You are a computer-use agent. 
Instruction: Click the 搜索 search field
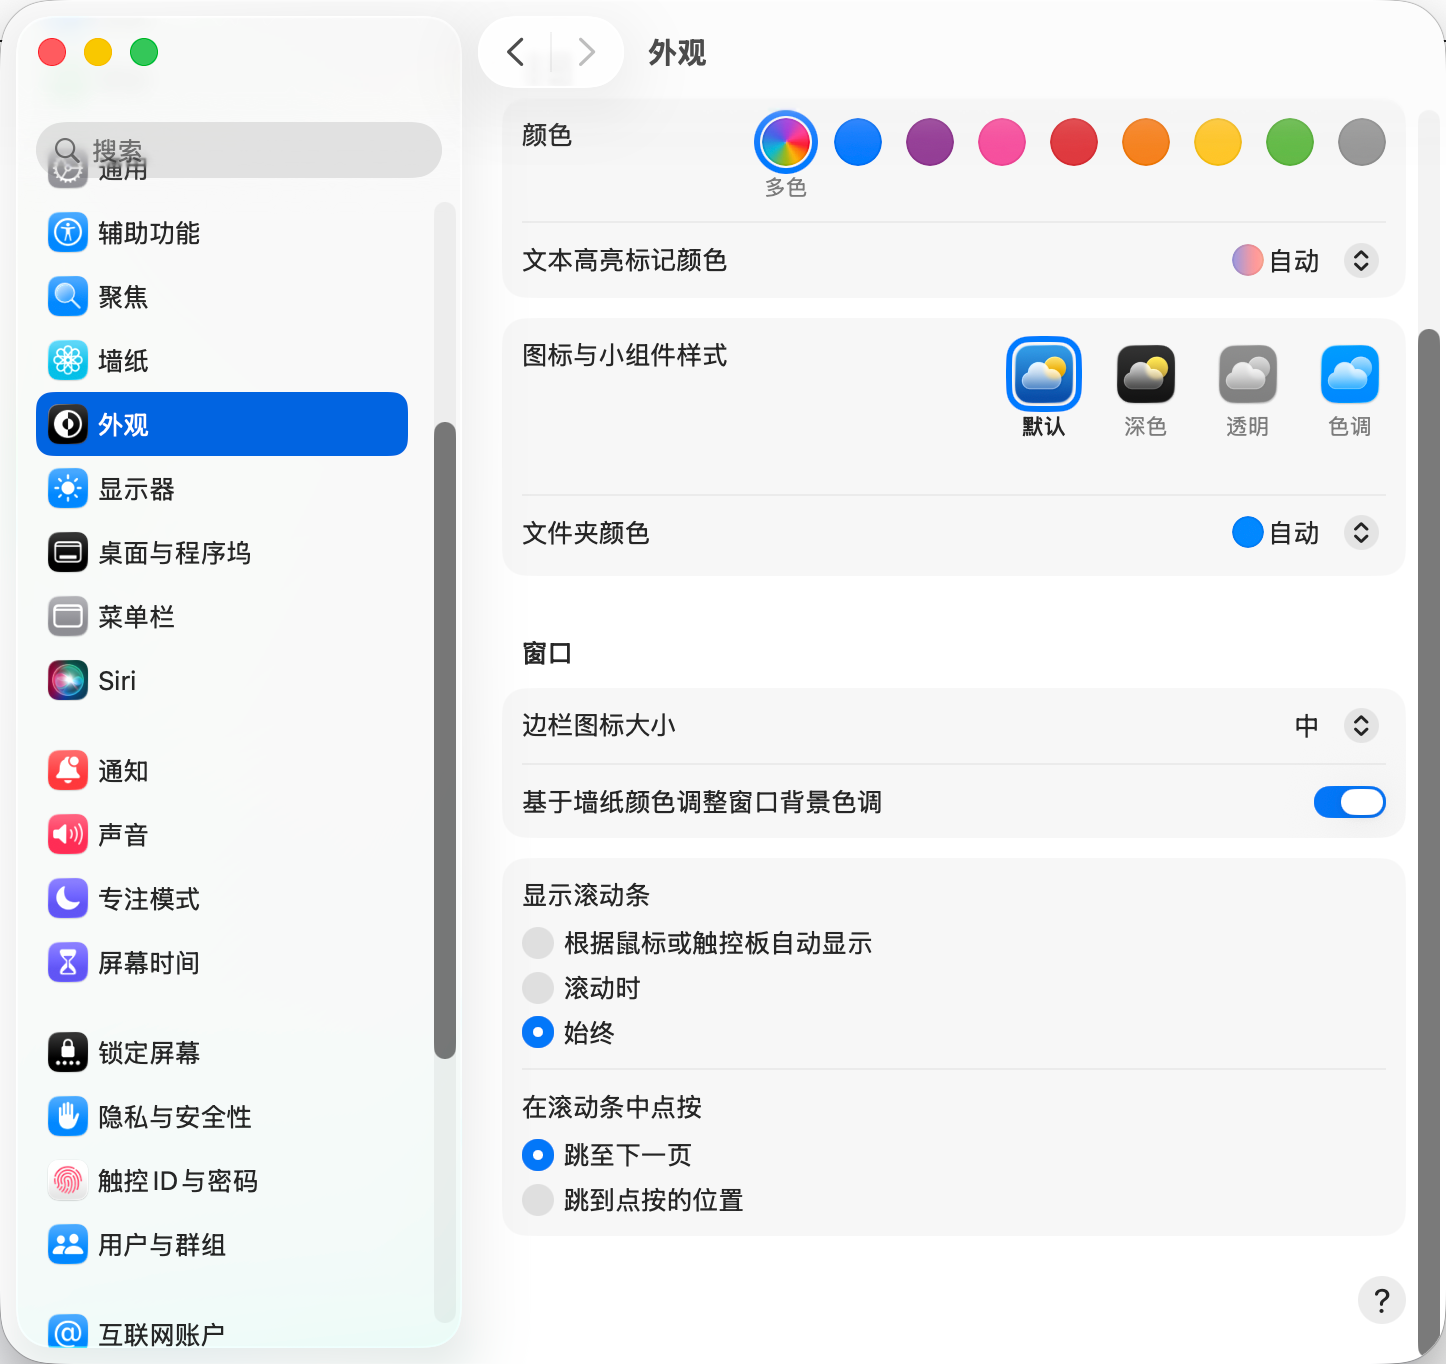(240, 150)
